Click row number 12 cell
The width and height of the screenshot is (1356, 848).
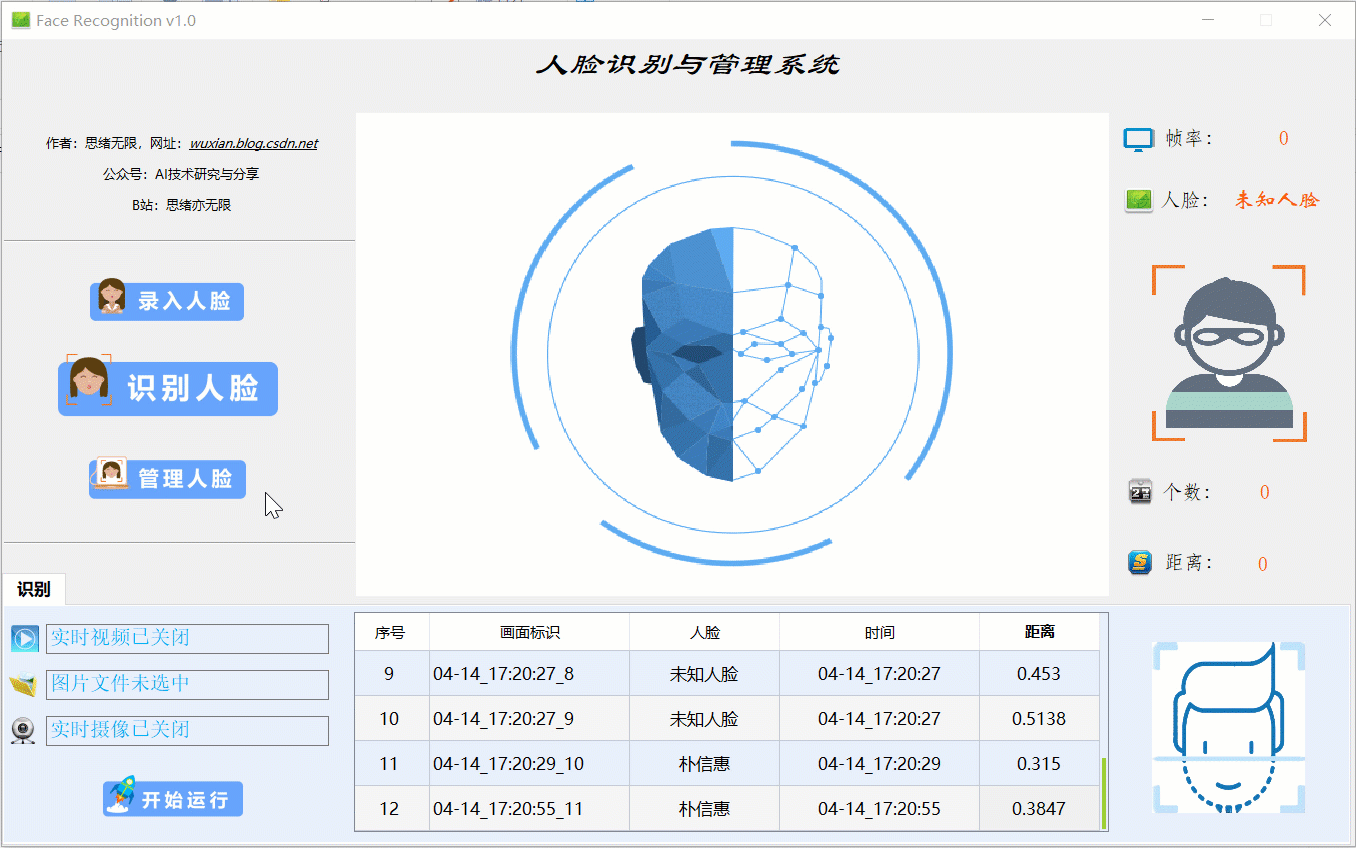(x=391, y=808)
